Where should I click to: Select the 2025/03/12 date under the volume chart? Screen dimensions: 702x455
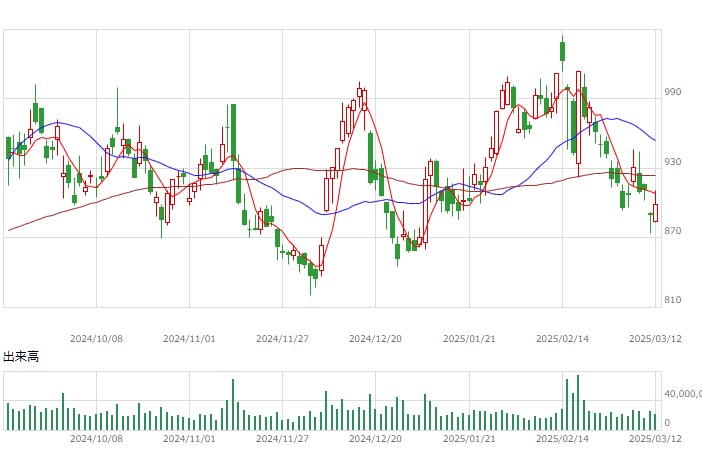(655, 438)
